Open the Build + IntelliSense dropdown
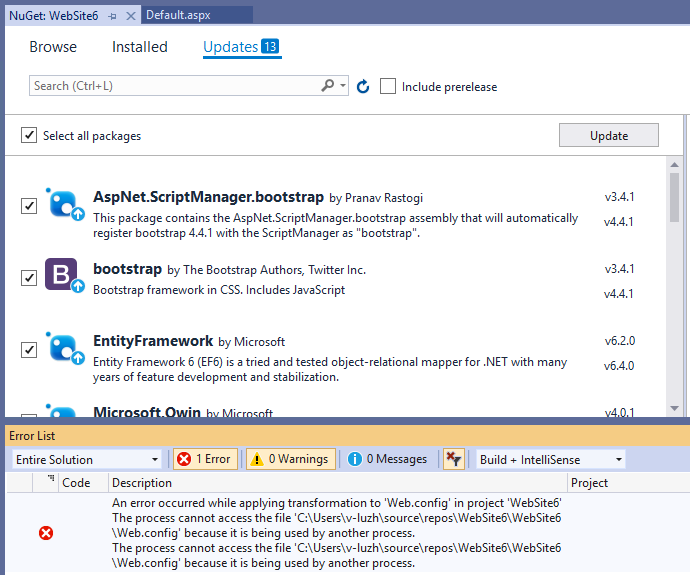Image resolution: width=690 pixels, height=575 pixels. pyautogui.click(x=551, y=459)
